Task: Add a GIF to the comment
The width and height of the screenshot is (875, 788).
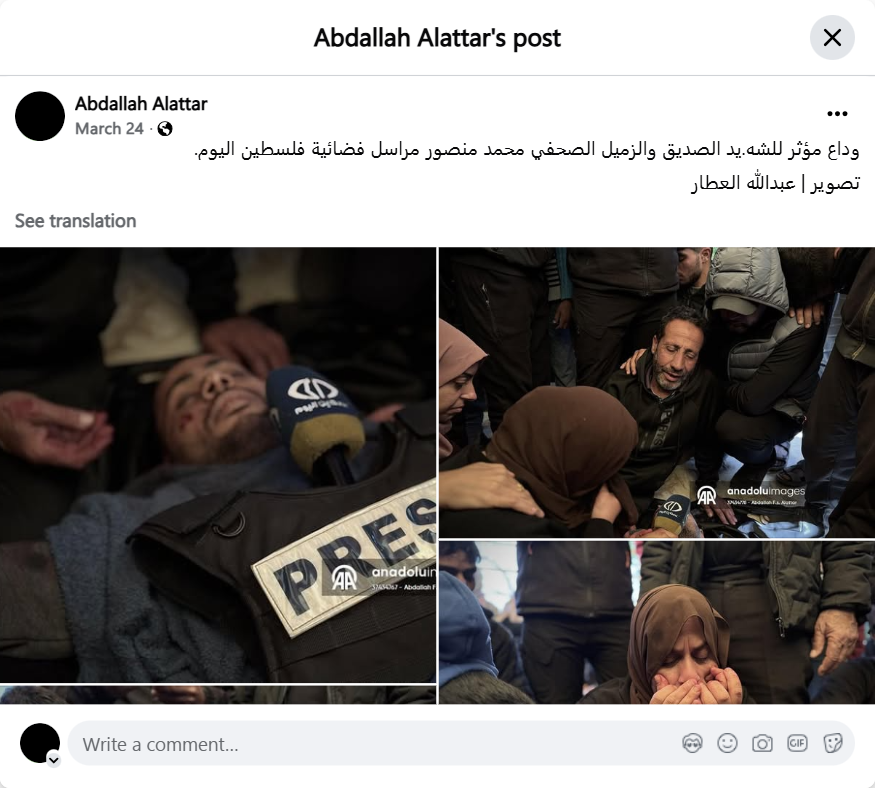Action: 797,743
